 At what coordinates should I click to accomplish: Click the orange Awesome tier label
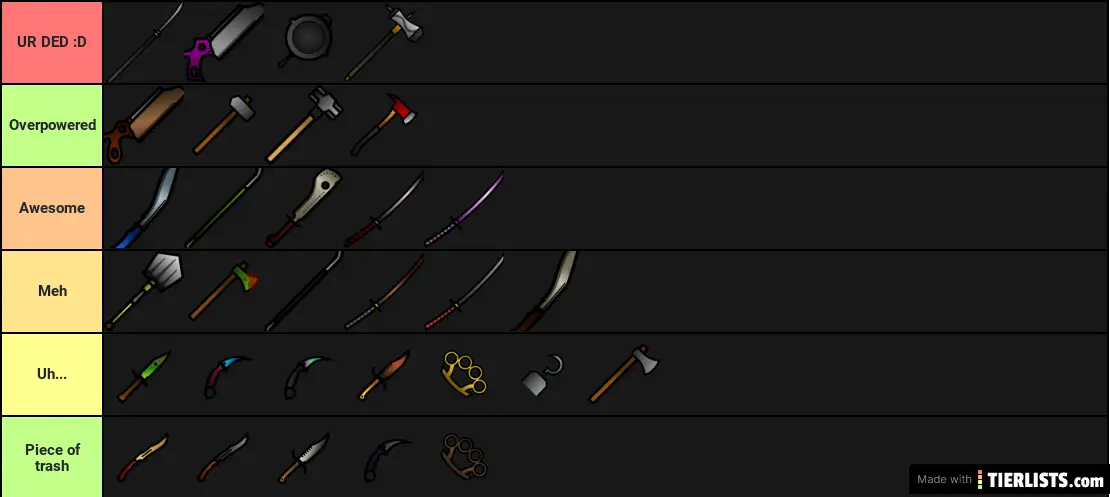tap(52, 208)
